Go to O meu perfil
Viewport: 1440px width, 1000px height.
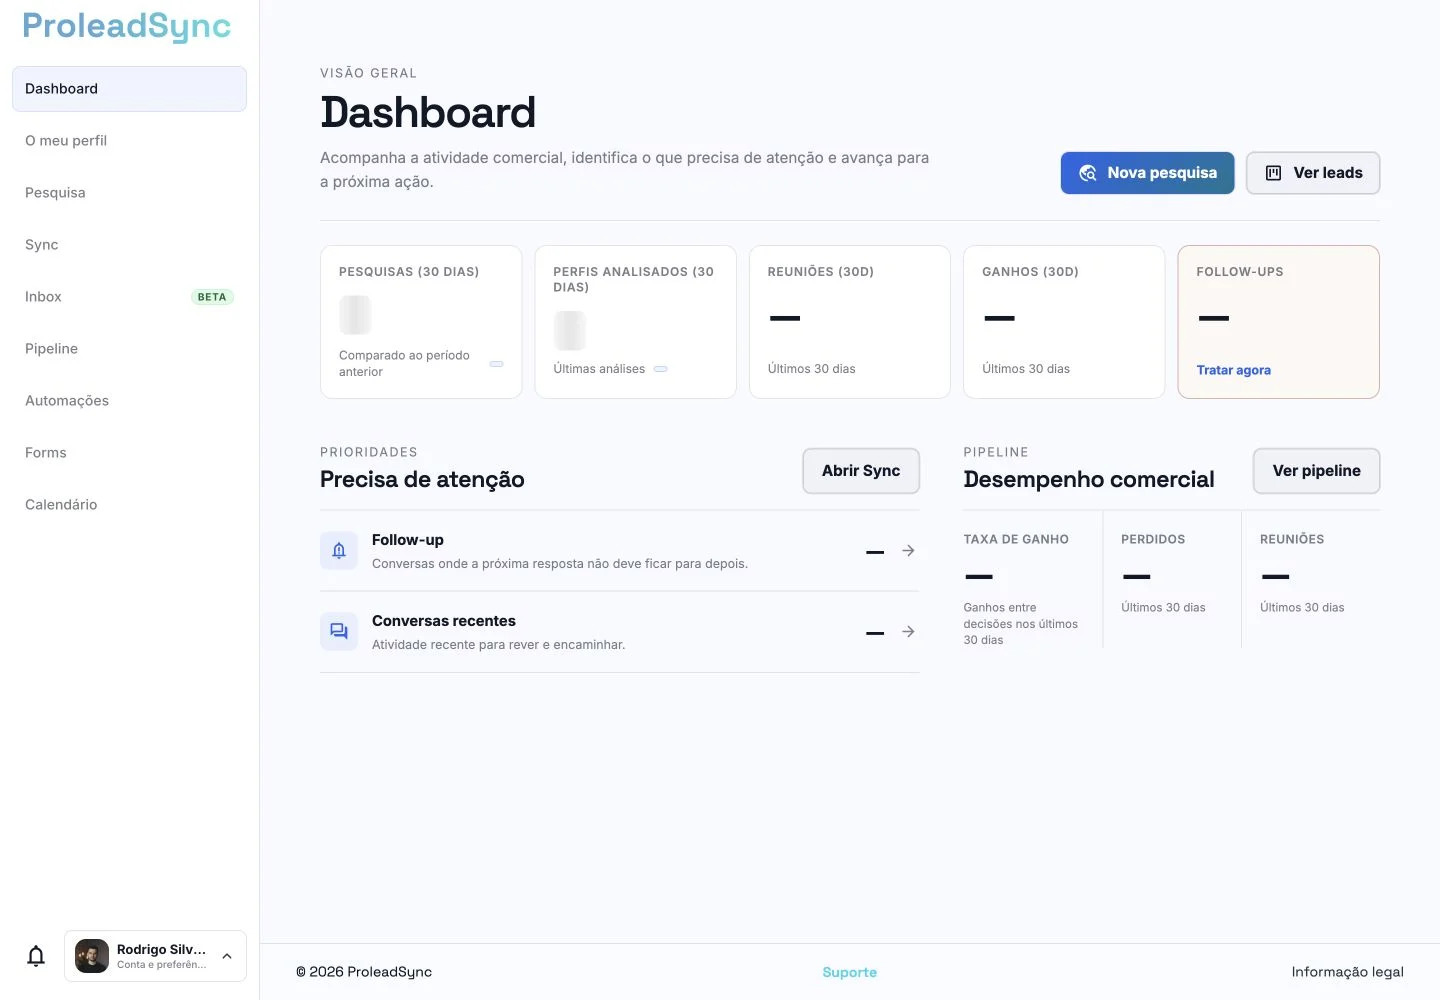129,141
